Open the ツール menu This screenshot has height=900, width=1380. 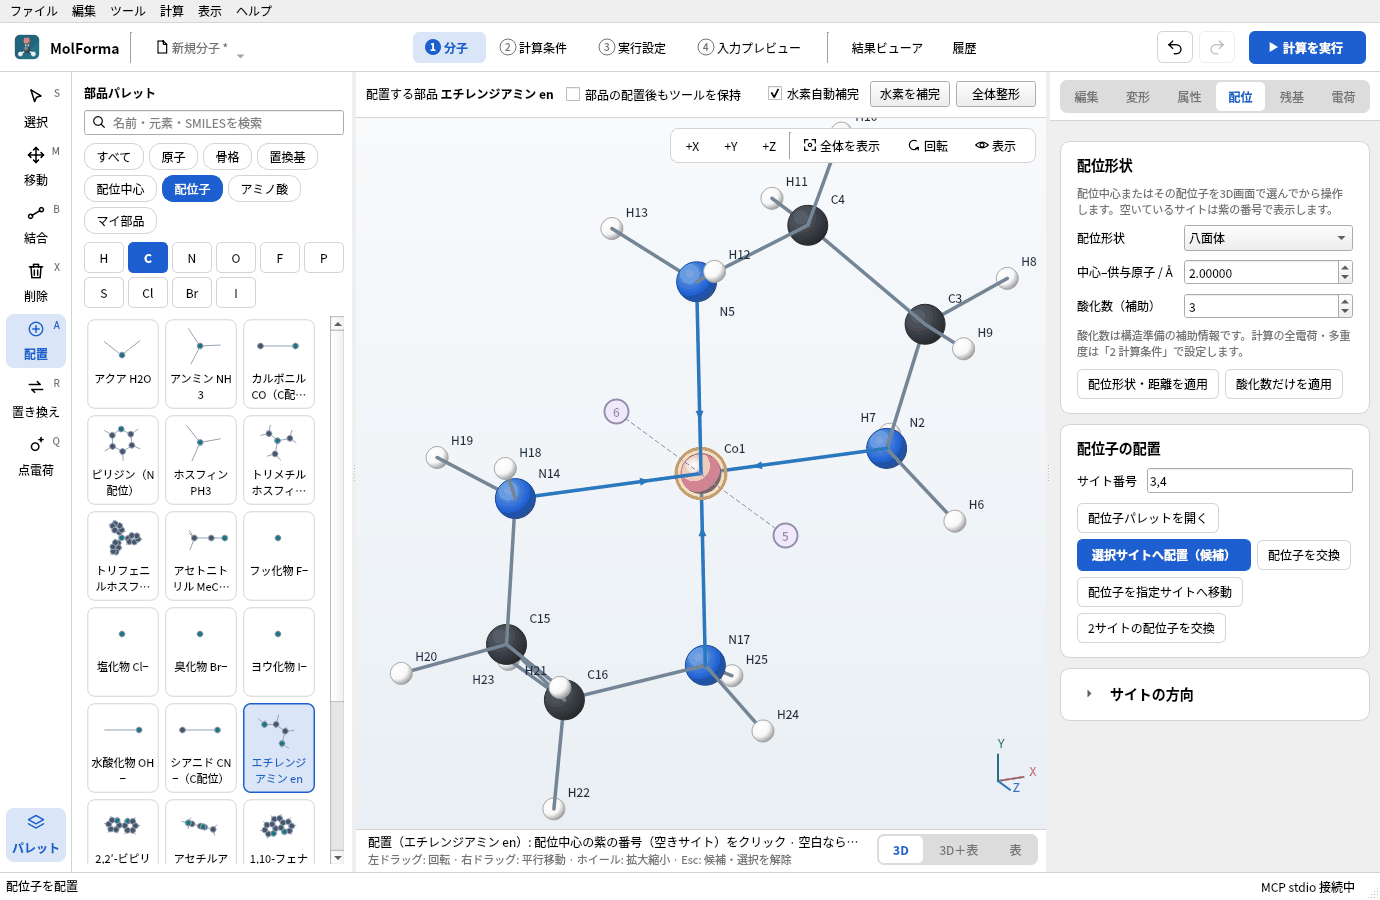127,11
